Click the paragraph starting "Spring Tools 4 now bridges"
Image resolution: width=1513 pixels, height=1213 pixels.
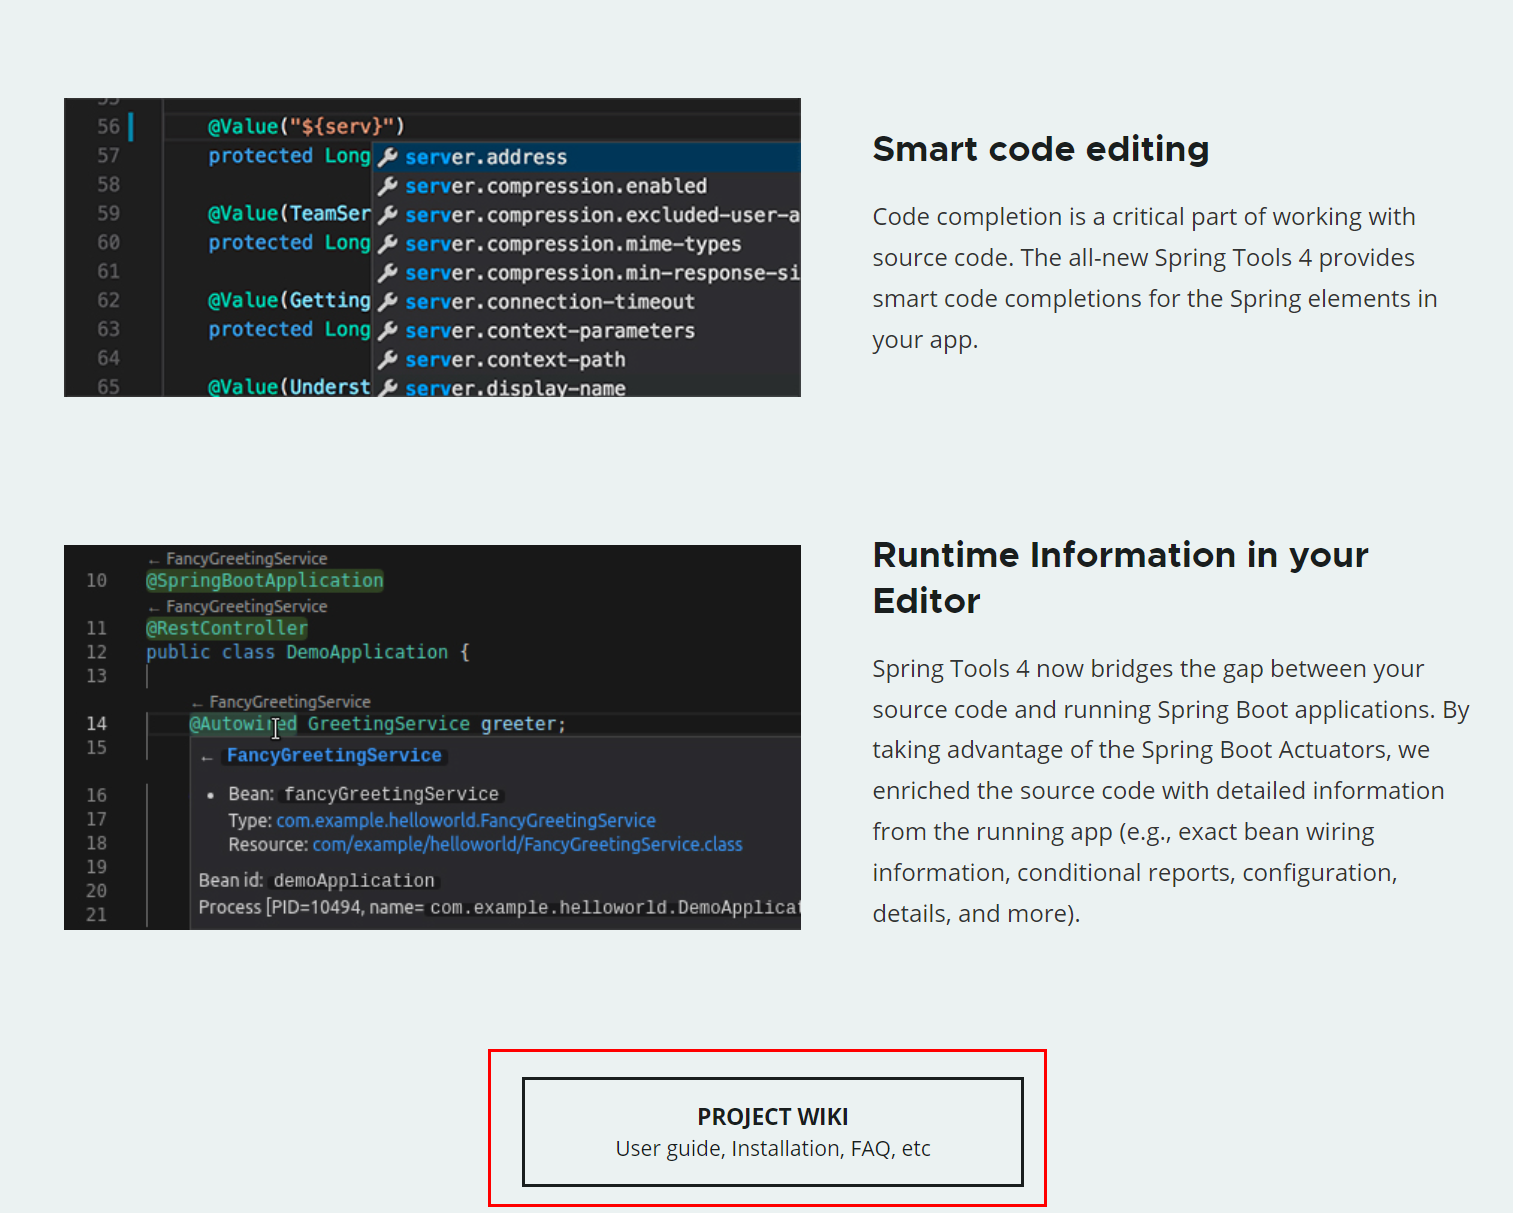[1171, 790]
